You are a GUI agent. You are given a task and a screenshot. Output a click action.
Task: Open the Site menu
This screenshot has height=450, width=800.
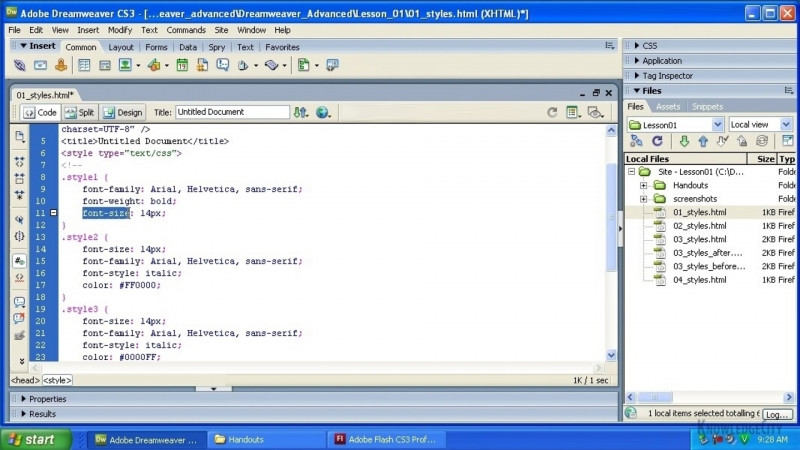tap(221, 30)
